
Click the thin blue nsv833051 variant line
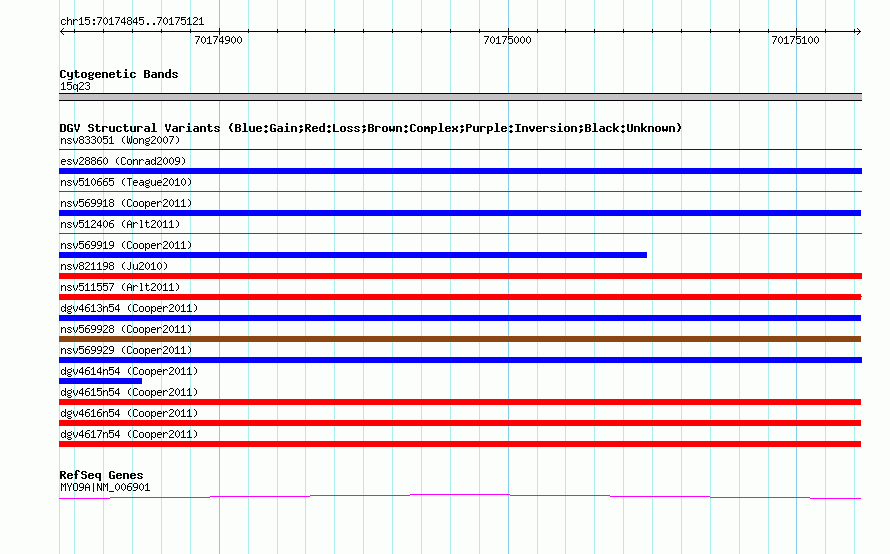pos(460,149)
